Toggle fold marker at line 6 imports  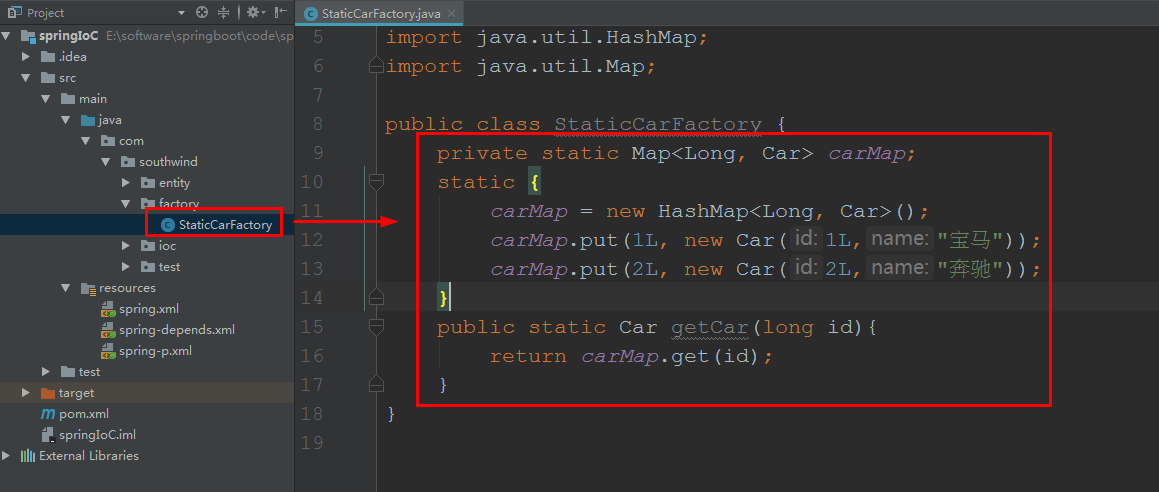point(376,66)
